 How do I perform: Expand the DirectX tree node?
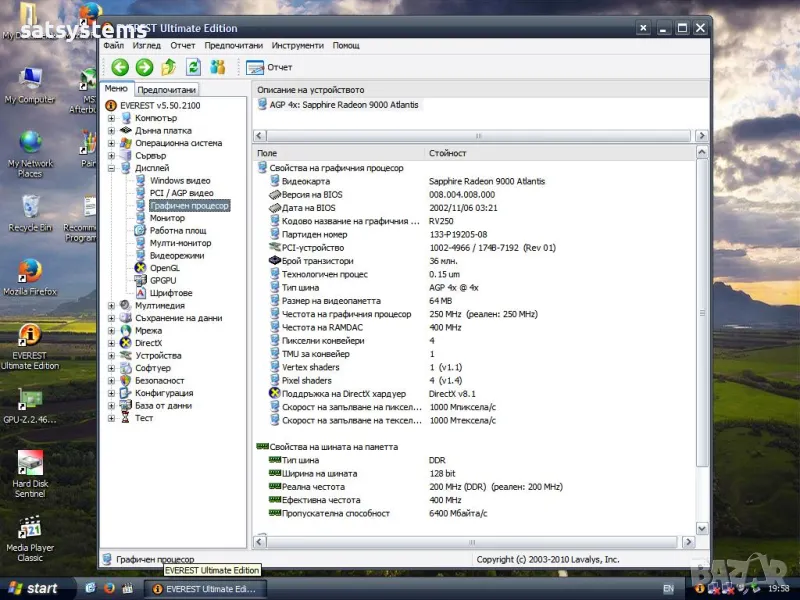tap(112, 343)
